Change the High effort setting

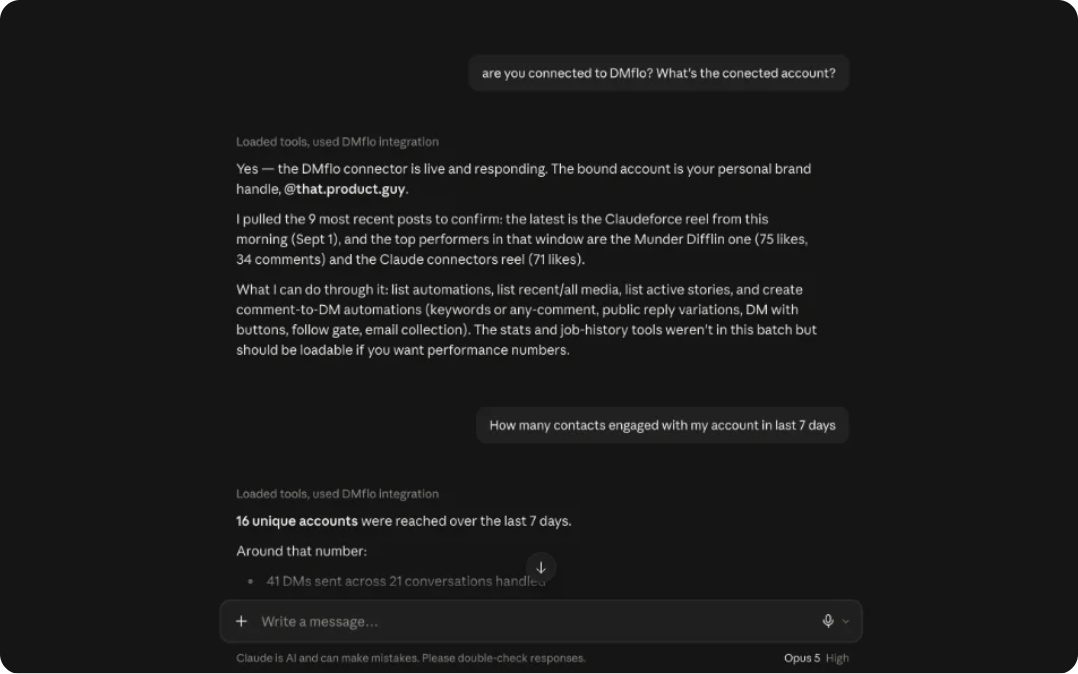[x=837, y=658]
